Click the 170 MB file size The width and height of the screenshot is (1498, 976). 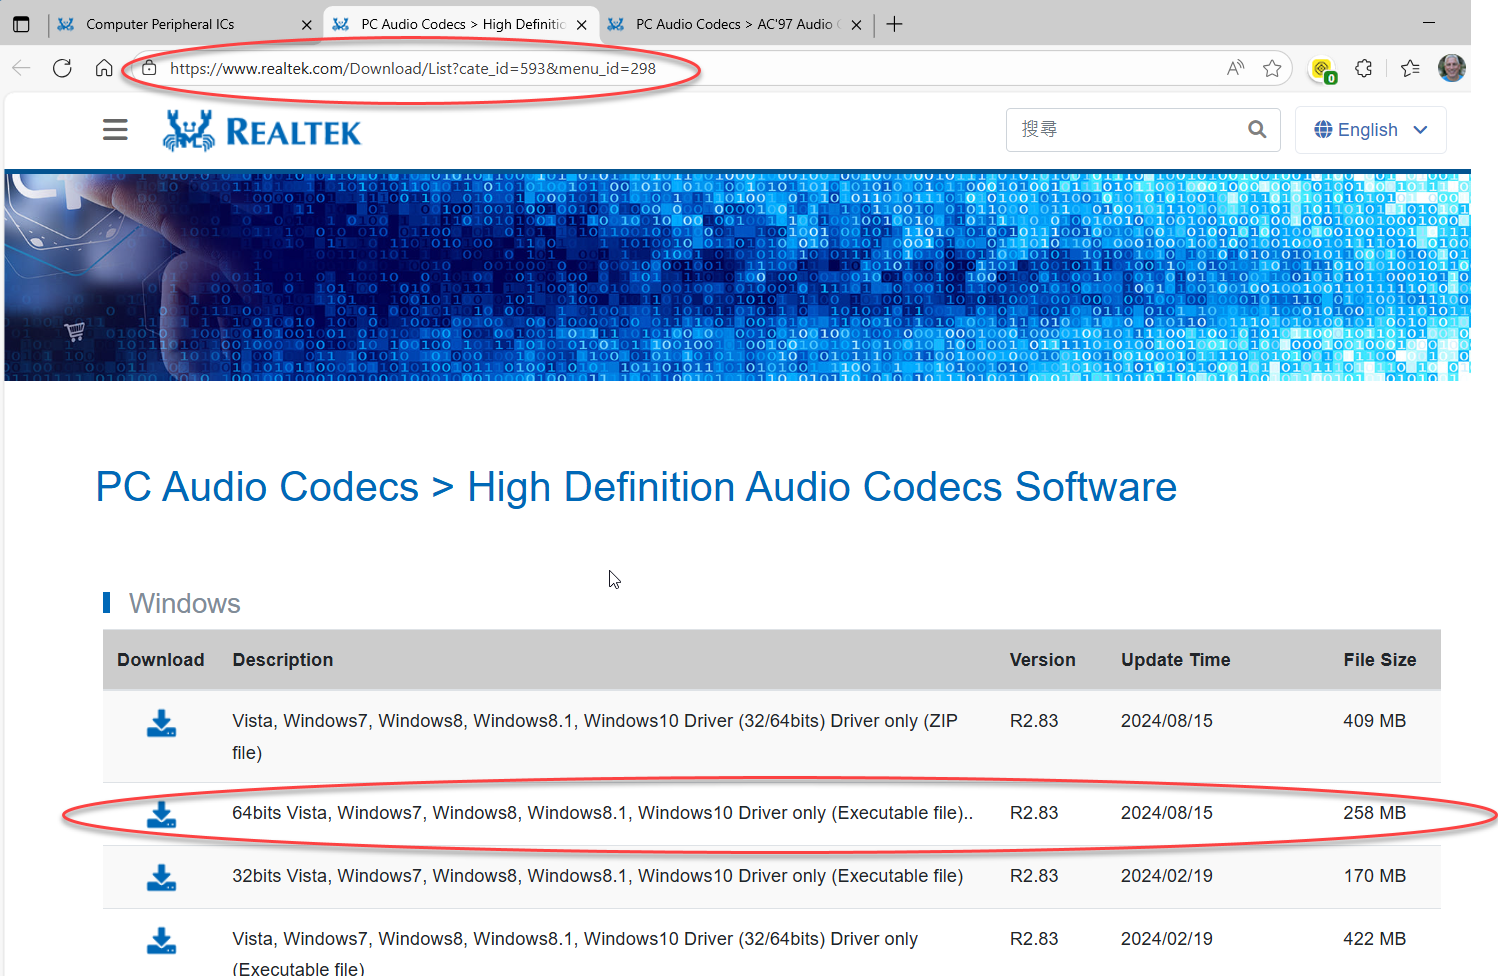click(1374, 876)
